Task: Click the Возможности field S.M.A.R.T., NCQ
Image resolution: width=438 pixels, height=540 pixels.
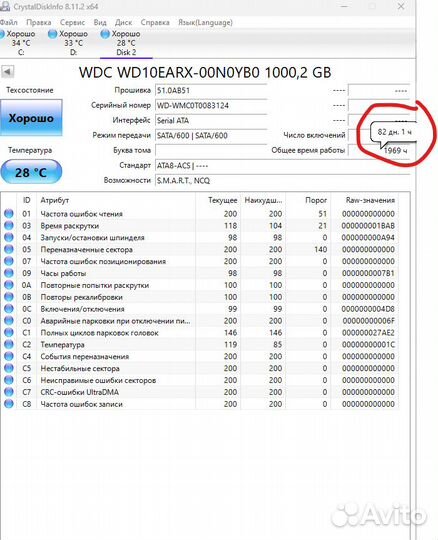Action: 282,180
